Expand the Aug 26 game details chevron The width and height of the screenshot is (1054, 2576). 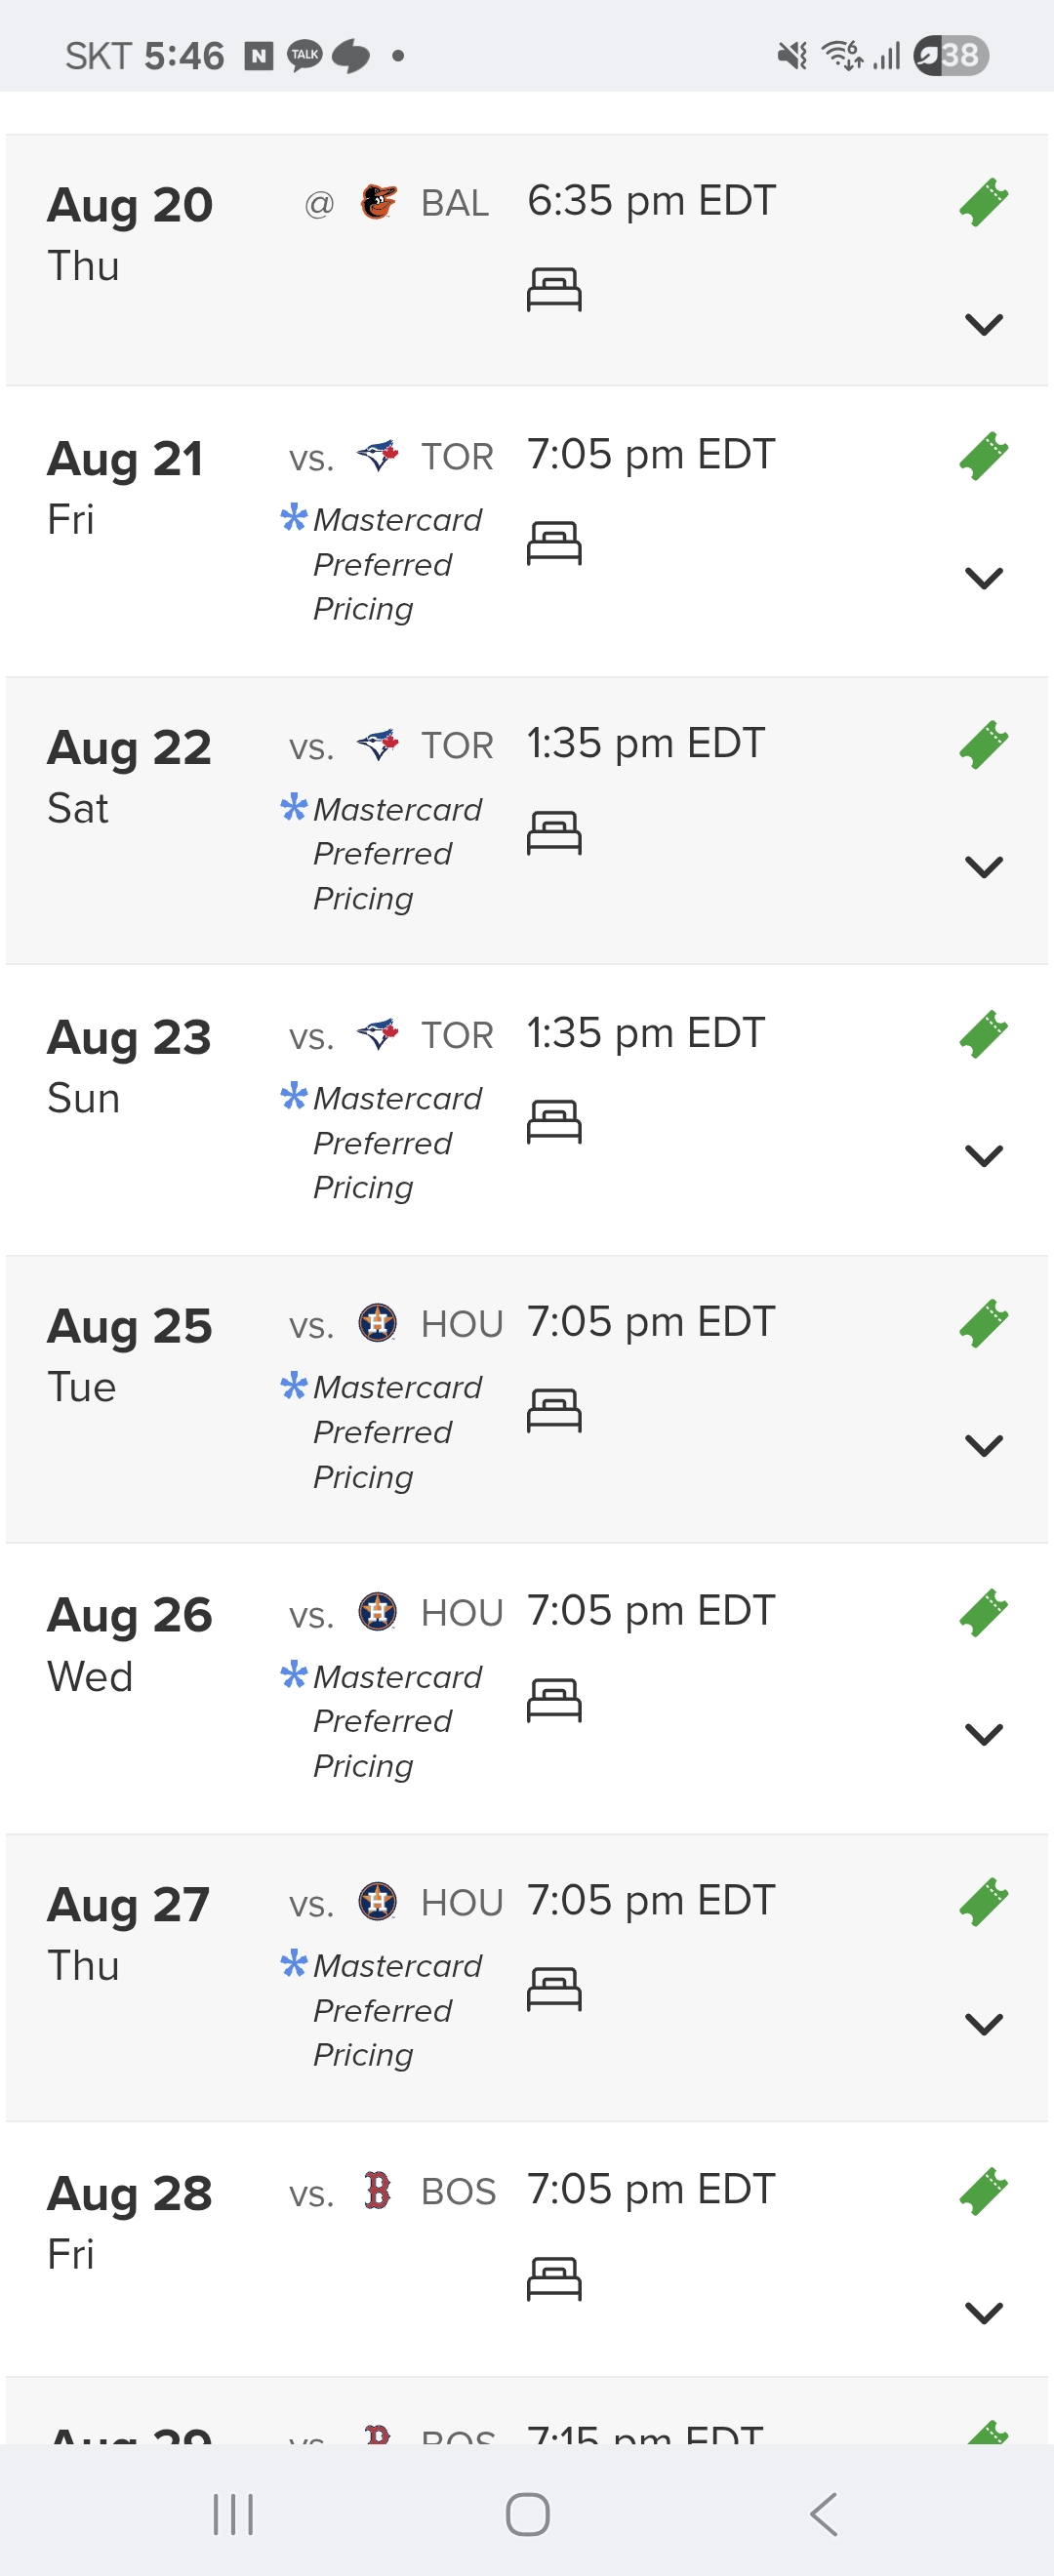tap(983, 1734)
